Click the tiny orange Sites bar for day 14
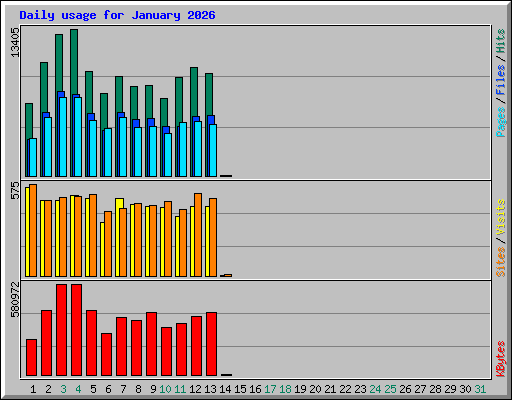This screenshot has height=400, width=512. click(228, 275)
